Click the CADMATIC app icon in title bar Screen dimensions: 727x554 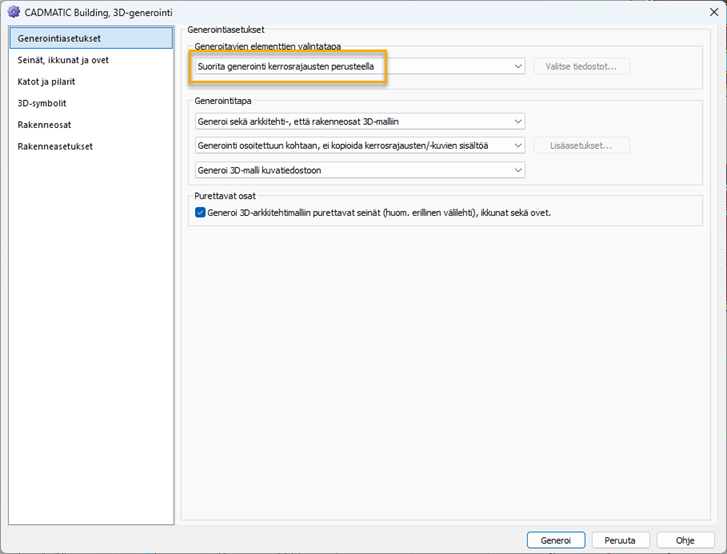[x=14, y=11]
